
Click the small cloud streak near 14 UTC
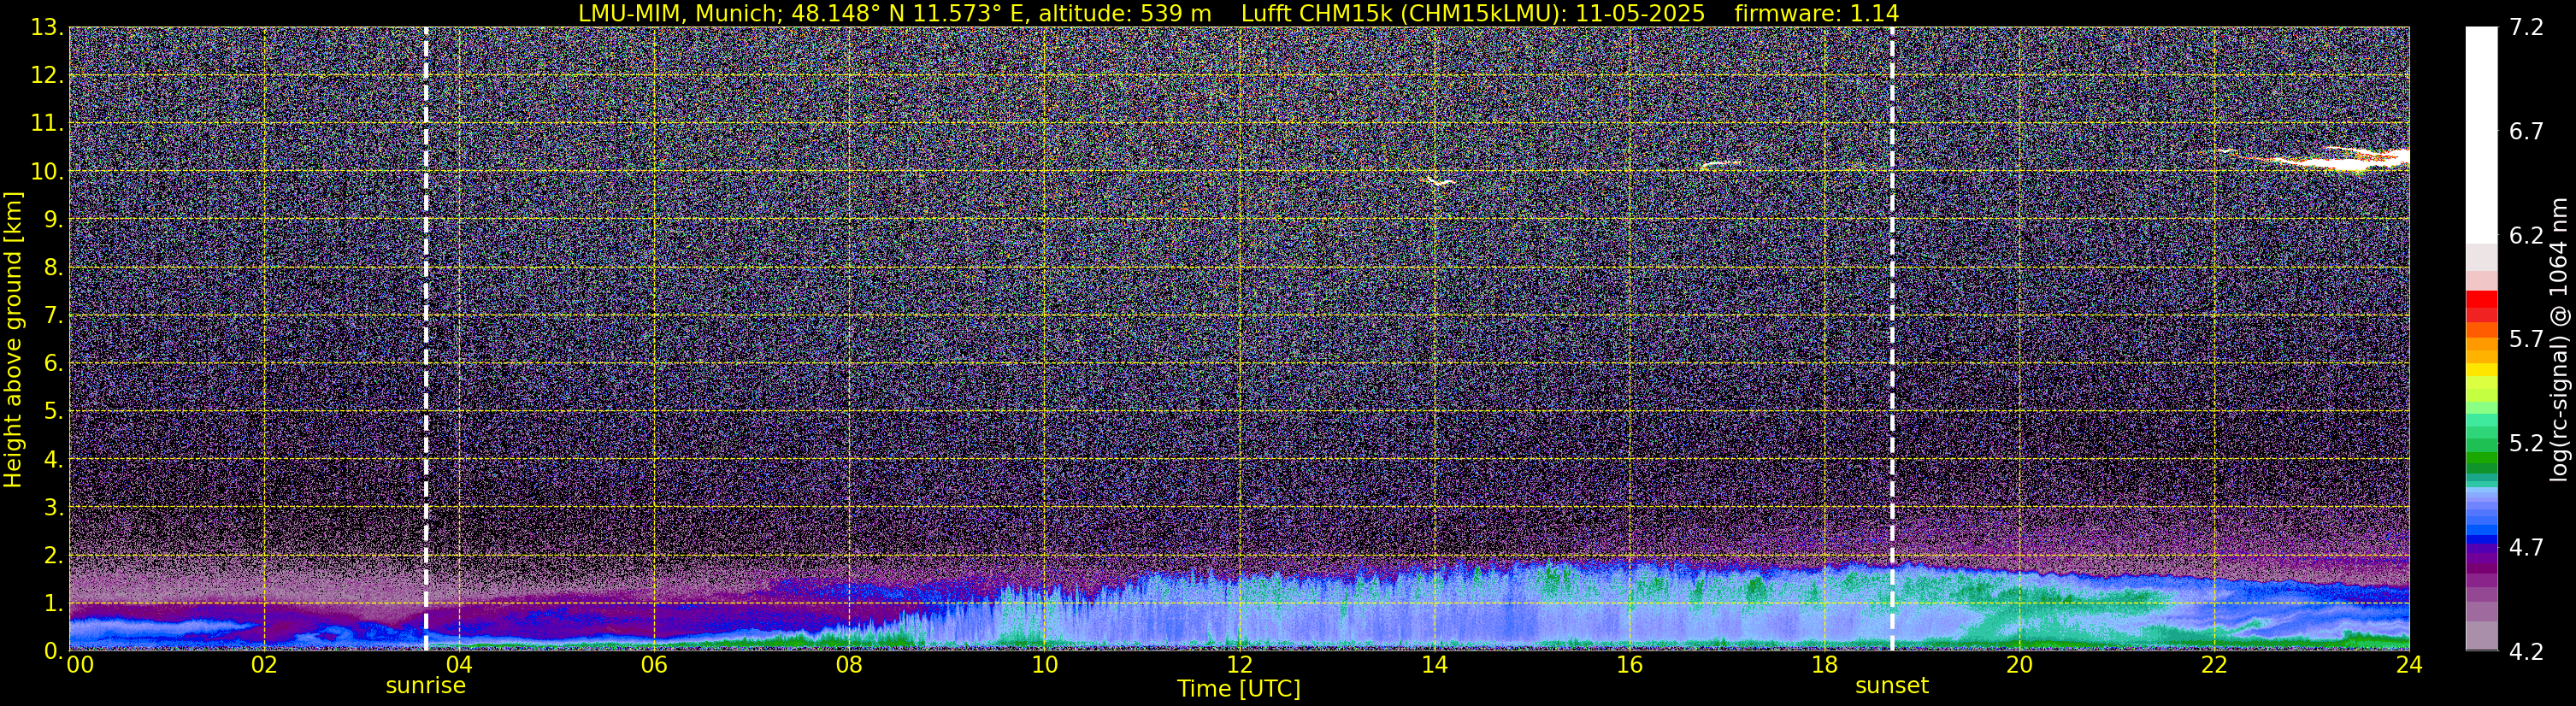tap(1440, 181)
